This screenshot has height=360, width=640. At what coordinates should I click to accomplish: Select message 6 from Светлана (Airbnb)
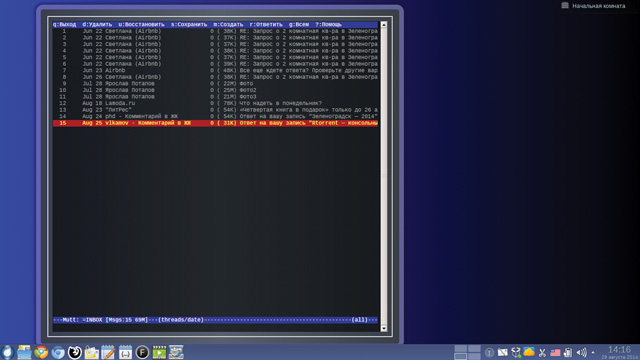pos(215,64)
